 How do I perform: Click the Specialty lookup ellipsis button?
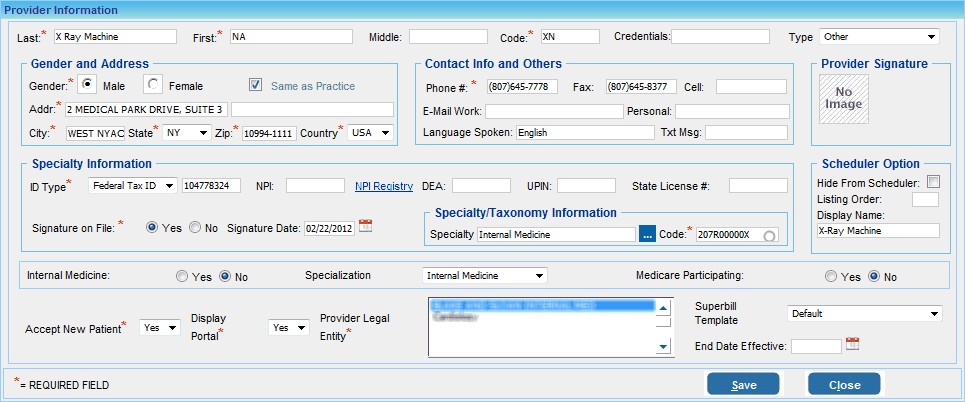(648, 235)
